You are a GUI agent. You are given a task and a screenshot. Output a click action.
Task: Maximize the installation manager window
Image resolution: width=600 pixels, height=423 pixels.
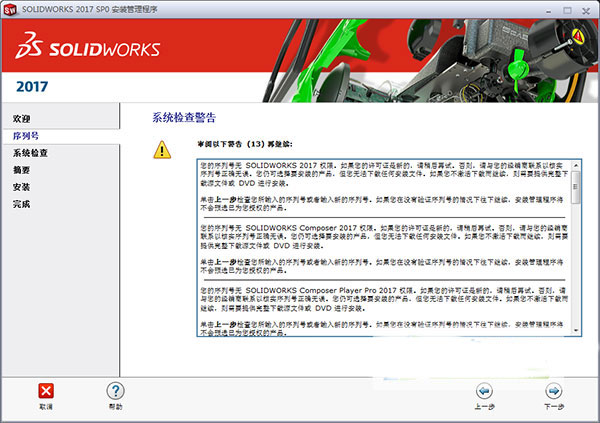point(567,10)
